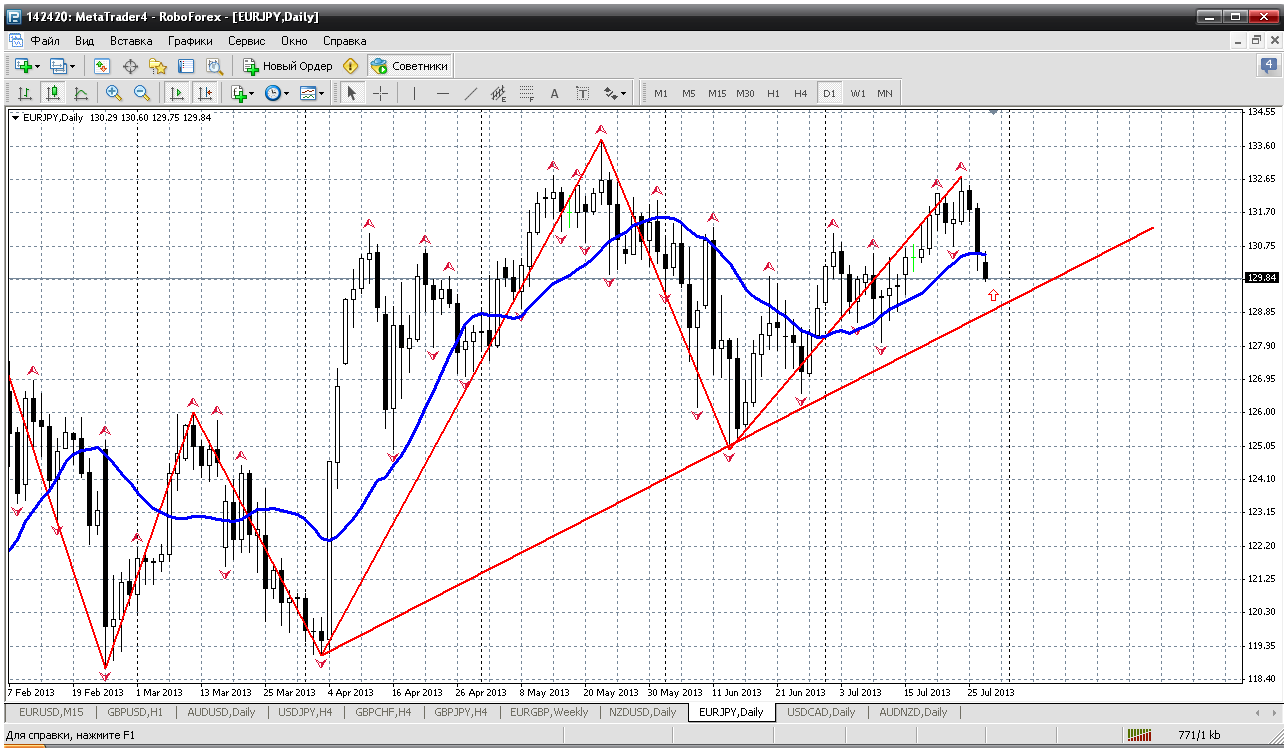Open the MetaEditor yellow diamond icon

click(350, 66)
